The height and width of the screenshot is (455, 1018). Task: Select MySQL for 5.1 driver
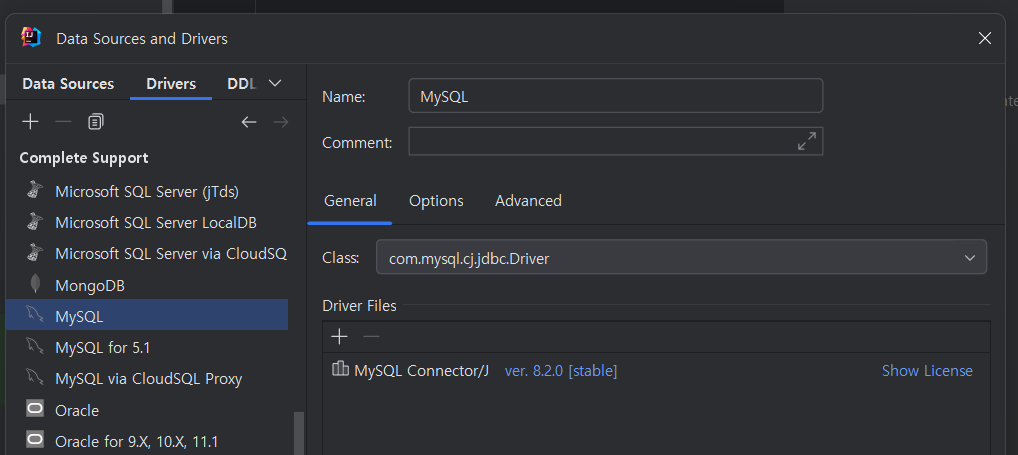point(147,347)
